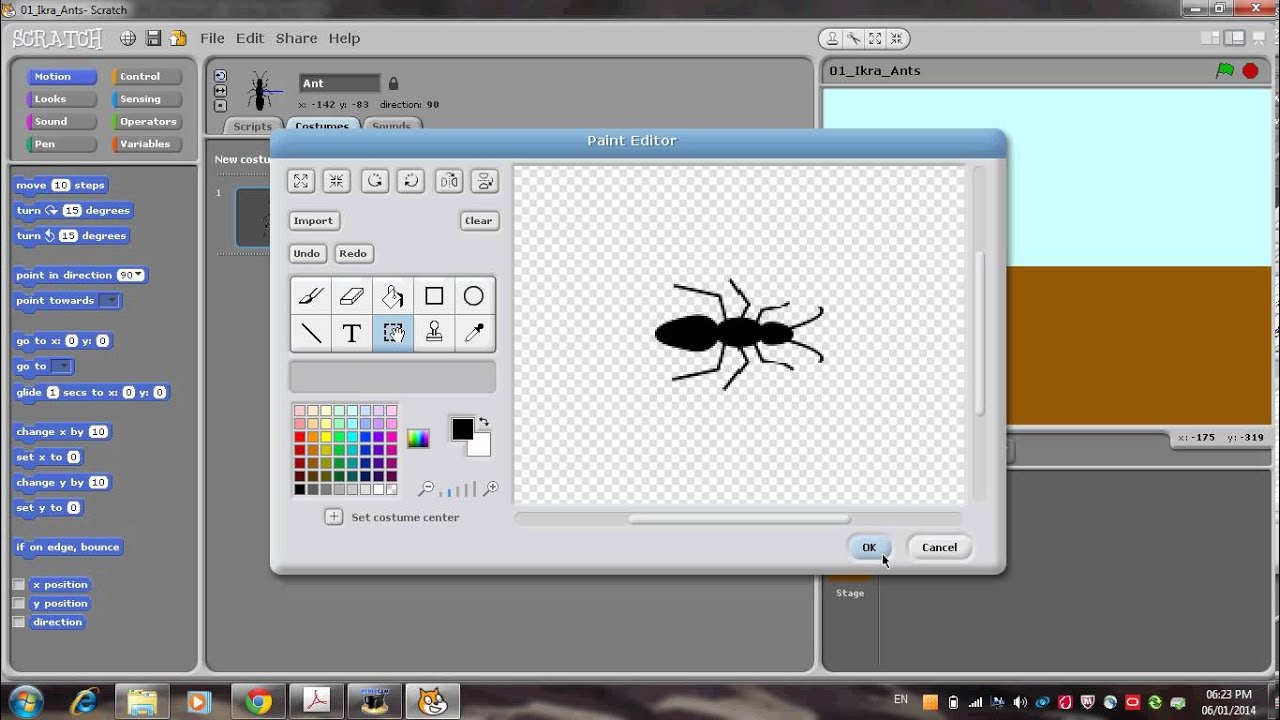Click the Shrink image icon in Paint Editor

[x=337, y=181]
